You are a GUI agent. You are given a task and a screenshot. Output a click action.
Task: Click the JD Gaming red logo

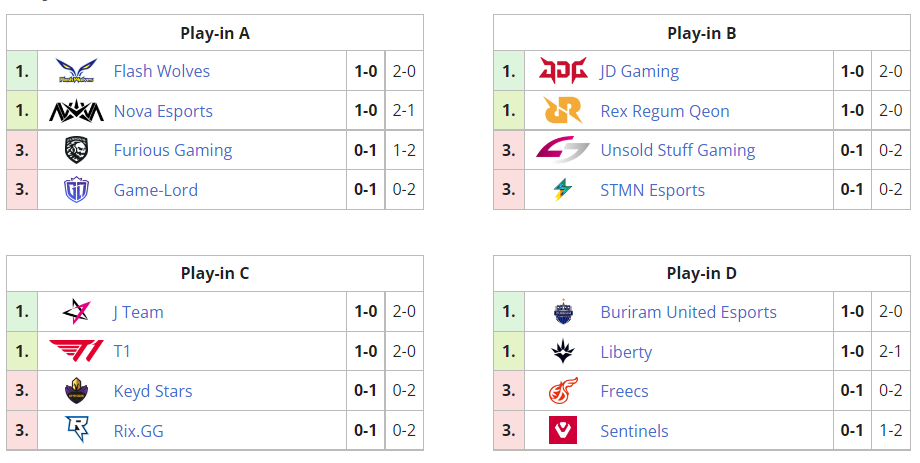[x=563, y=71]
